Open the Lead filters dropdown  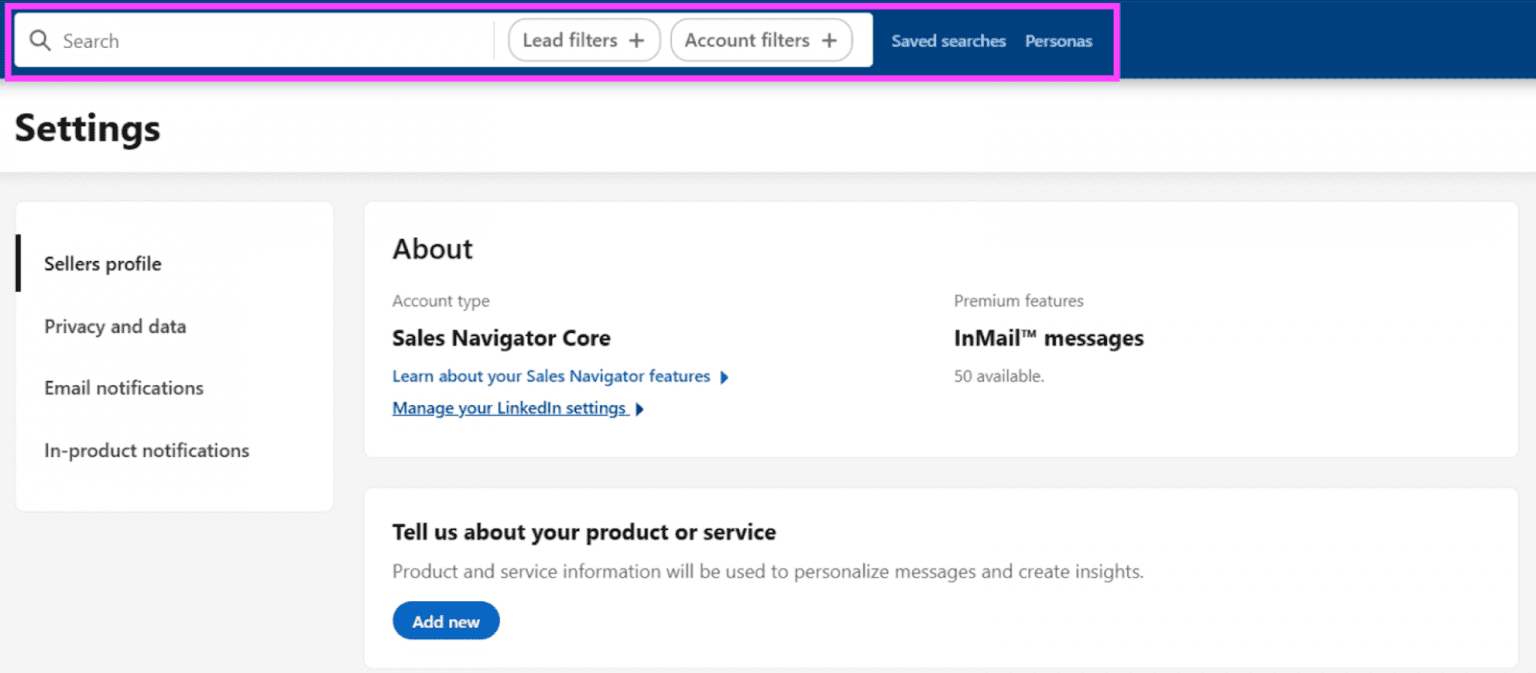click(x=571, y=41)
